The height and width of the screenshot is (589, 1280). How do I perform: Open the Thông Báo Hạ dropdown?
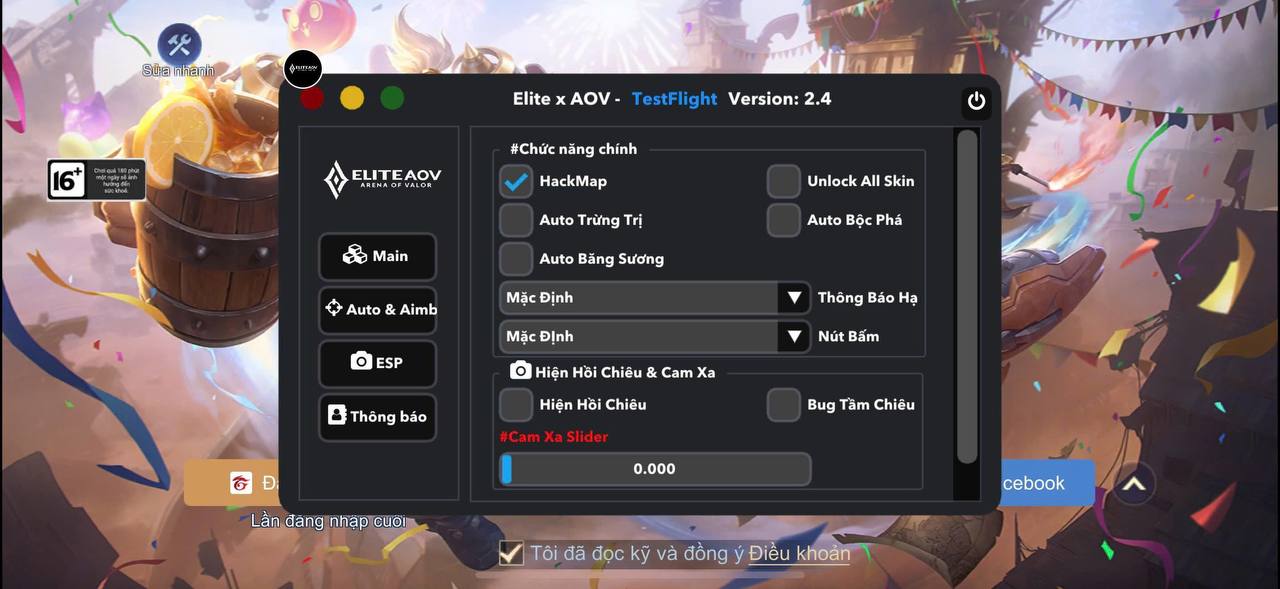[654, 298]
